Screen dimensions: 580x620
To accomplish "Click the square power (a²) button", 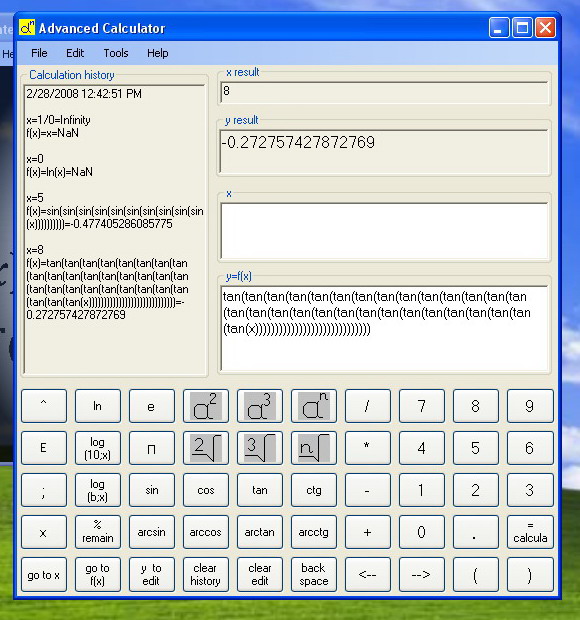I will click(206, 406).
